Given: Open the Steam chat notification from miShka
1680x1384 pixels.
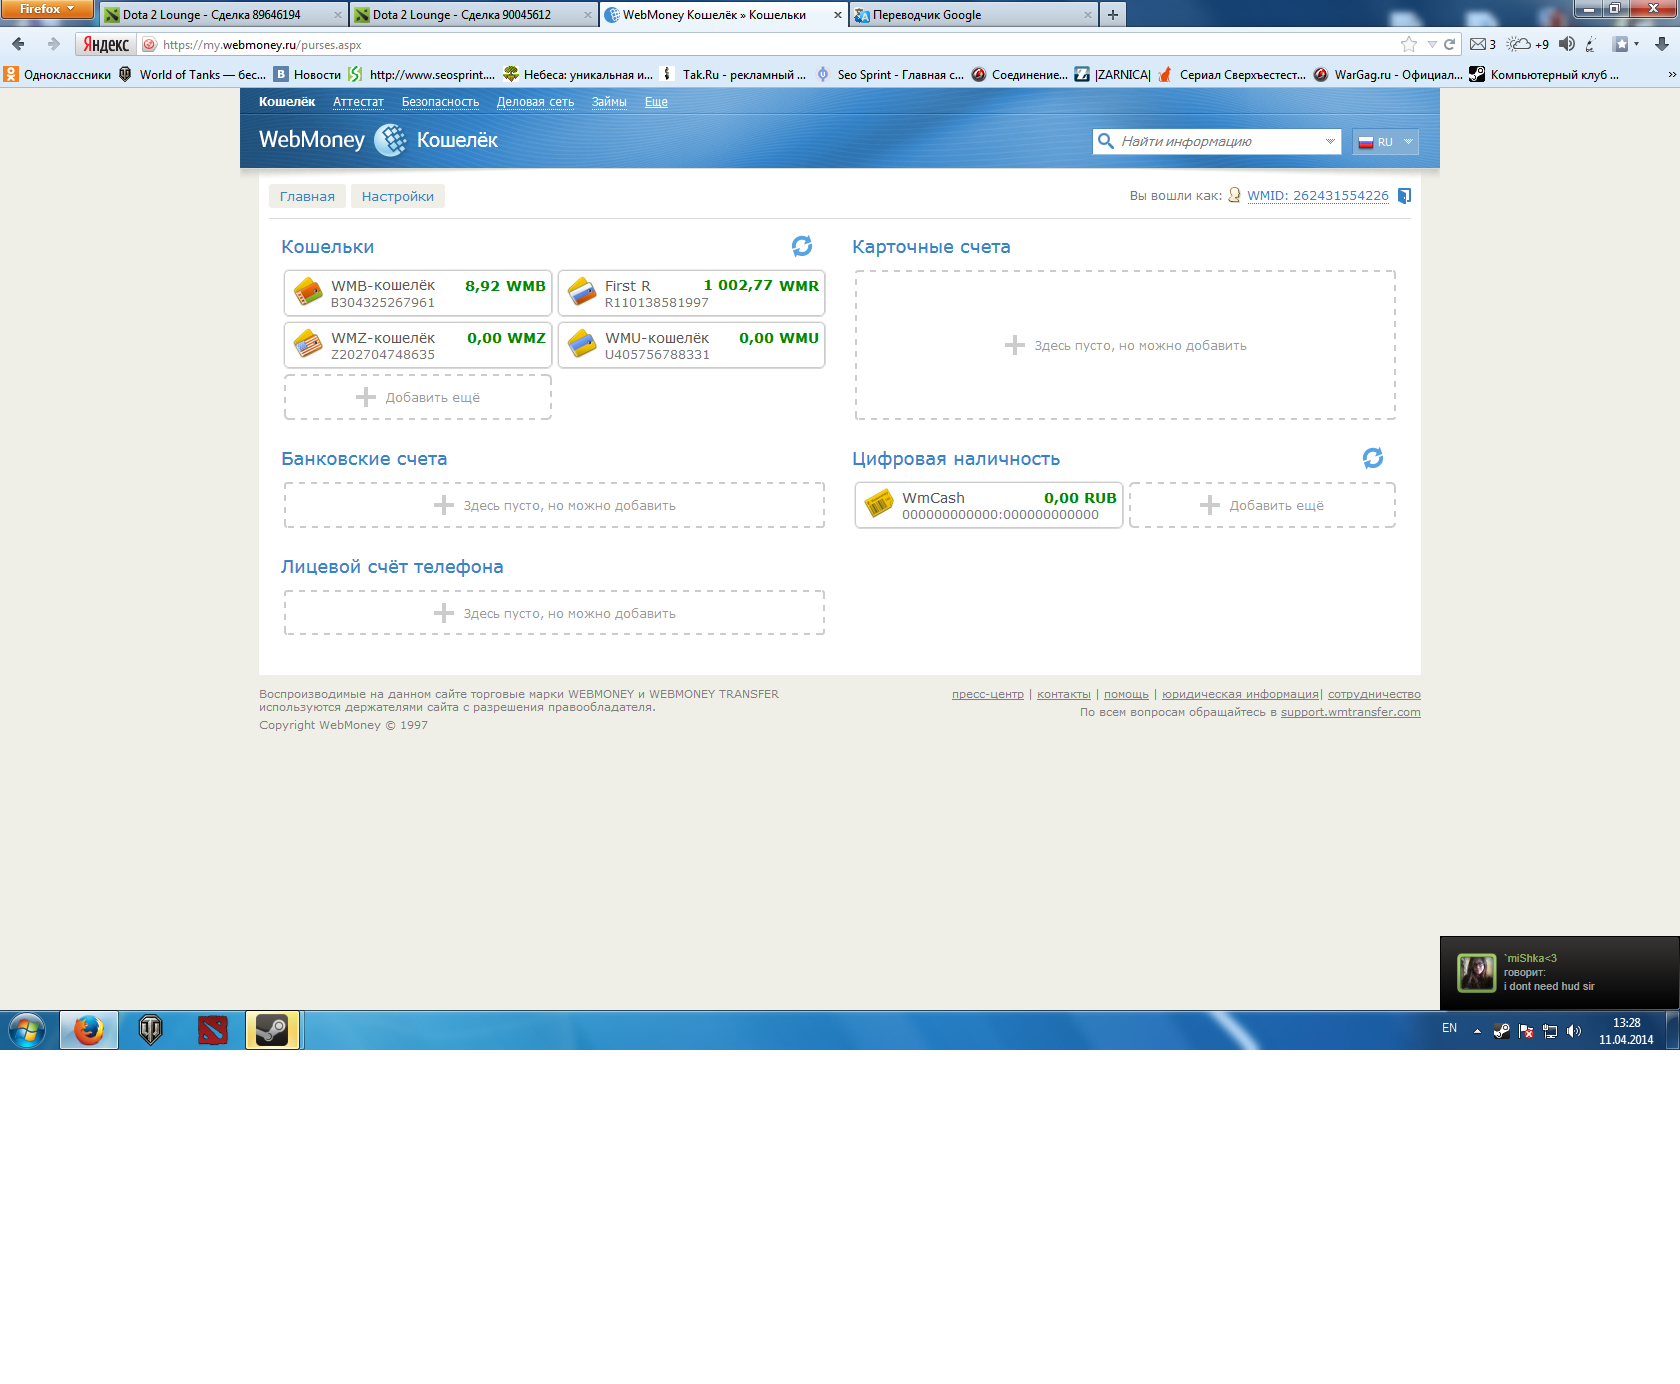Looking at the screenshot, I should [1560, 973].
